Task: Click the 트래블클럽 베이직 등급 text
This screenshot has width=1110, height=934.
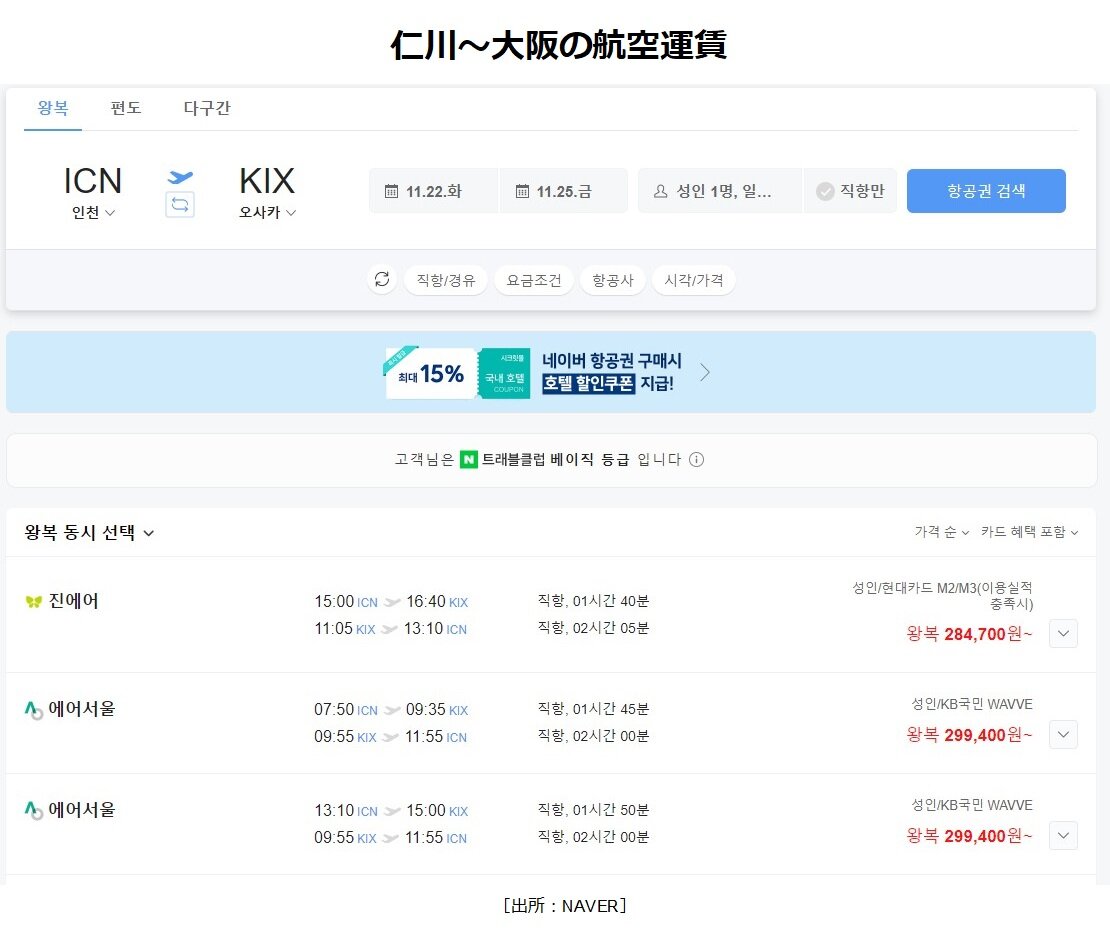Action: tap(555, 460)
